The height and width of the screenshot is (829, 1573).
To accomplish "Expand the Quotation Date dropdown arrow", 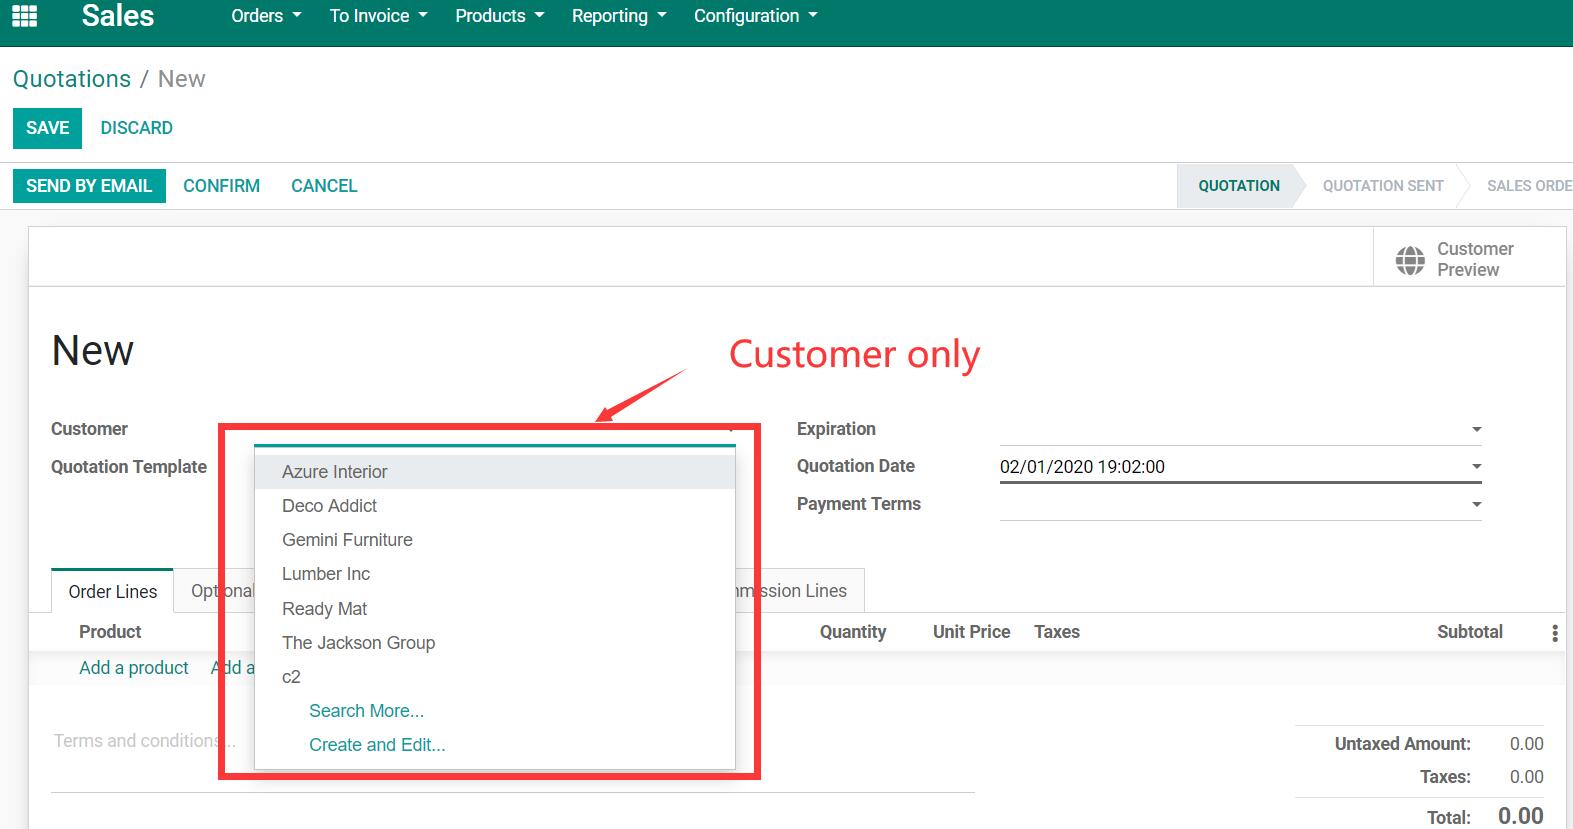I will 1476,467.
